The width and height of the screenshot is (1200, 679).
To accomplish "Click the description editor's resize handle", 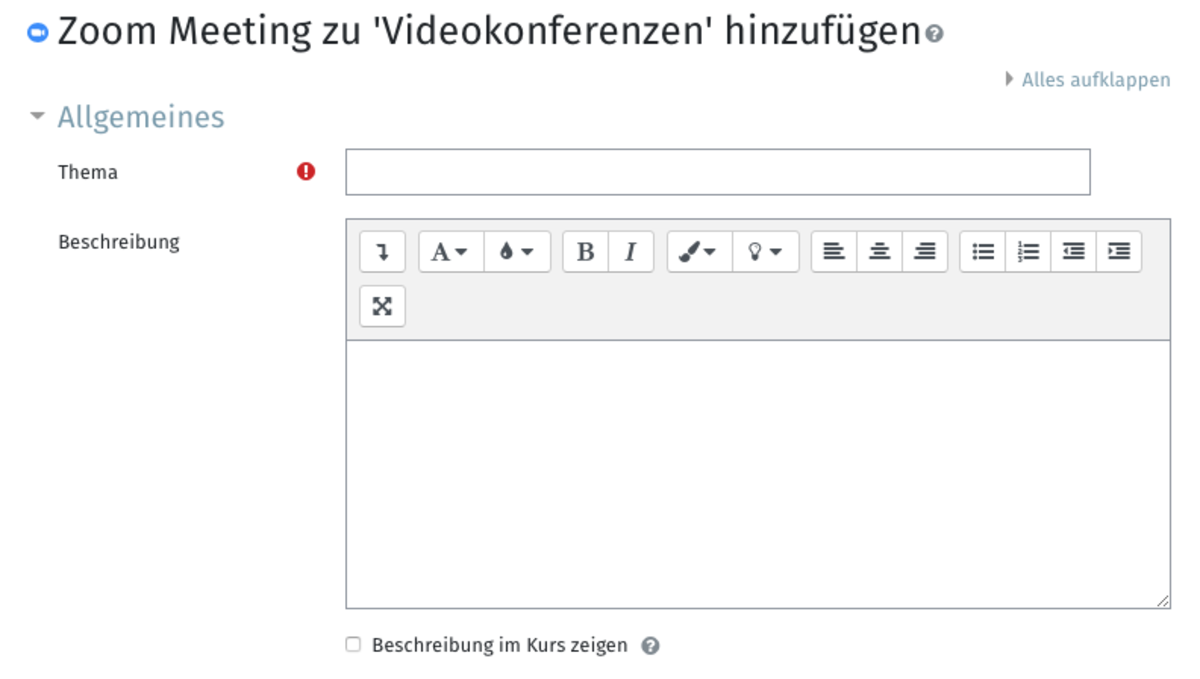I will 1163,601.
